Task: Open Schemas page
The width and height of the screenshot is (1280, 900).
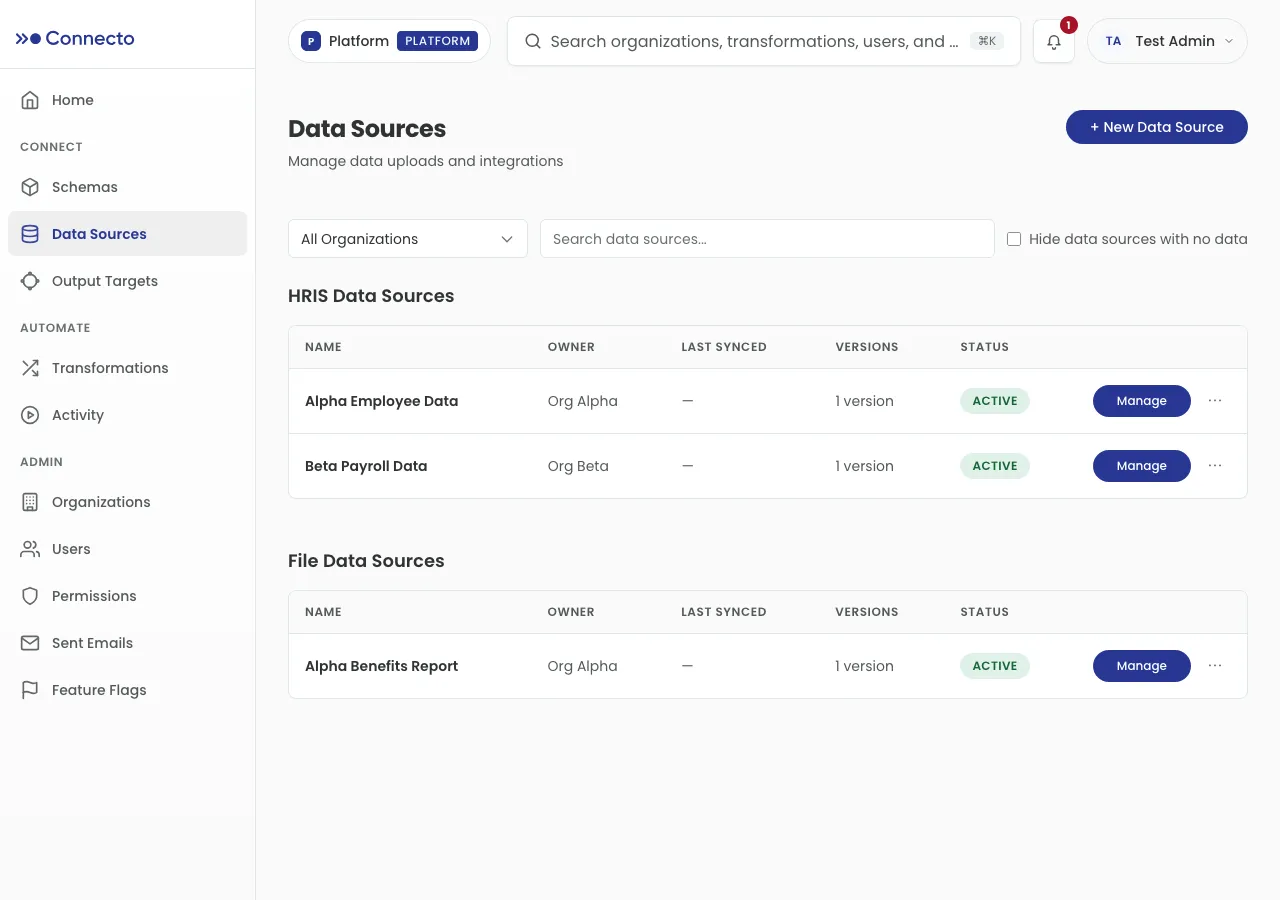Action: click(x=127, y=187)
